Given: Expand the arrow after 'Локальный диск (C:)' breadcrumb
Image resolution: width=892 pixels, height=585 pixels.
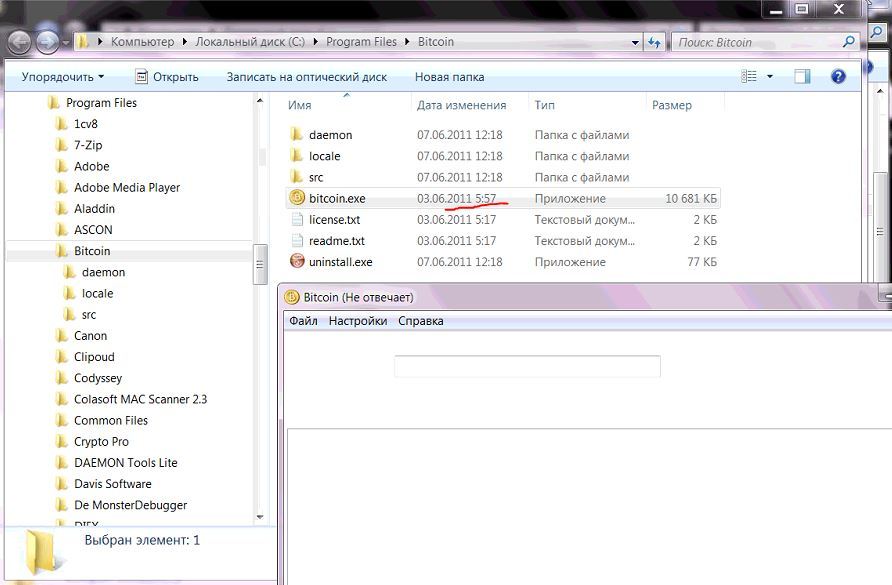Looking at the screenshot, I should [315, 42].
